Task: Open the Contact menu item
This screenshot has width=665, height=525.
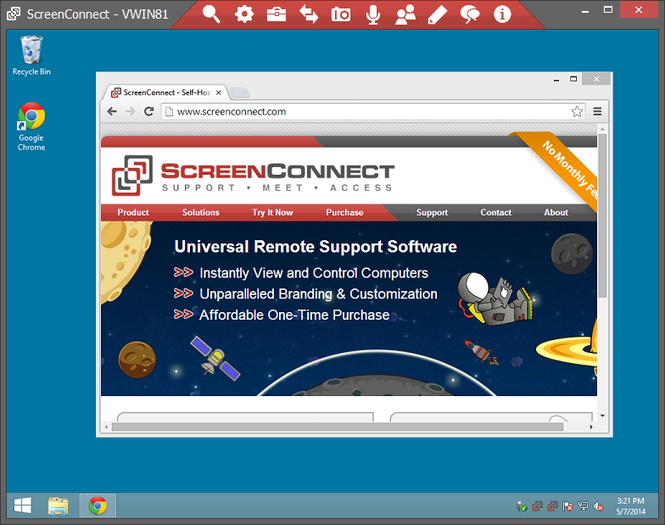Action: point(496,212)
